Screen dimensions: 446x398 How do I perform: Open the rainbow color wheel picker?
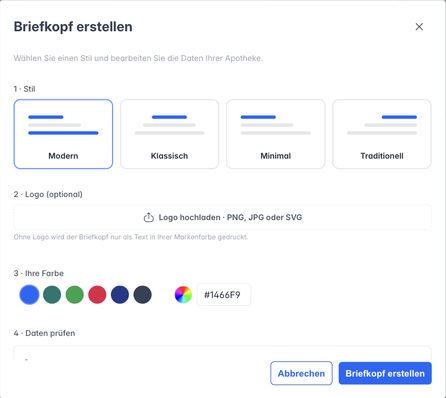(x=183, y=295)
